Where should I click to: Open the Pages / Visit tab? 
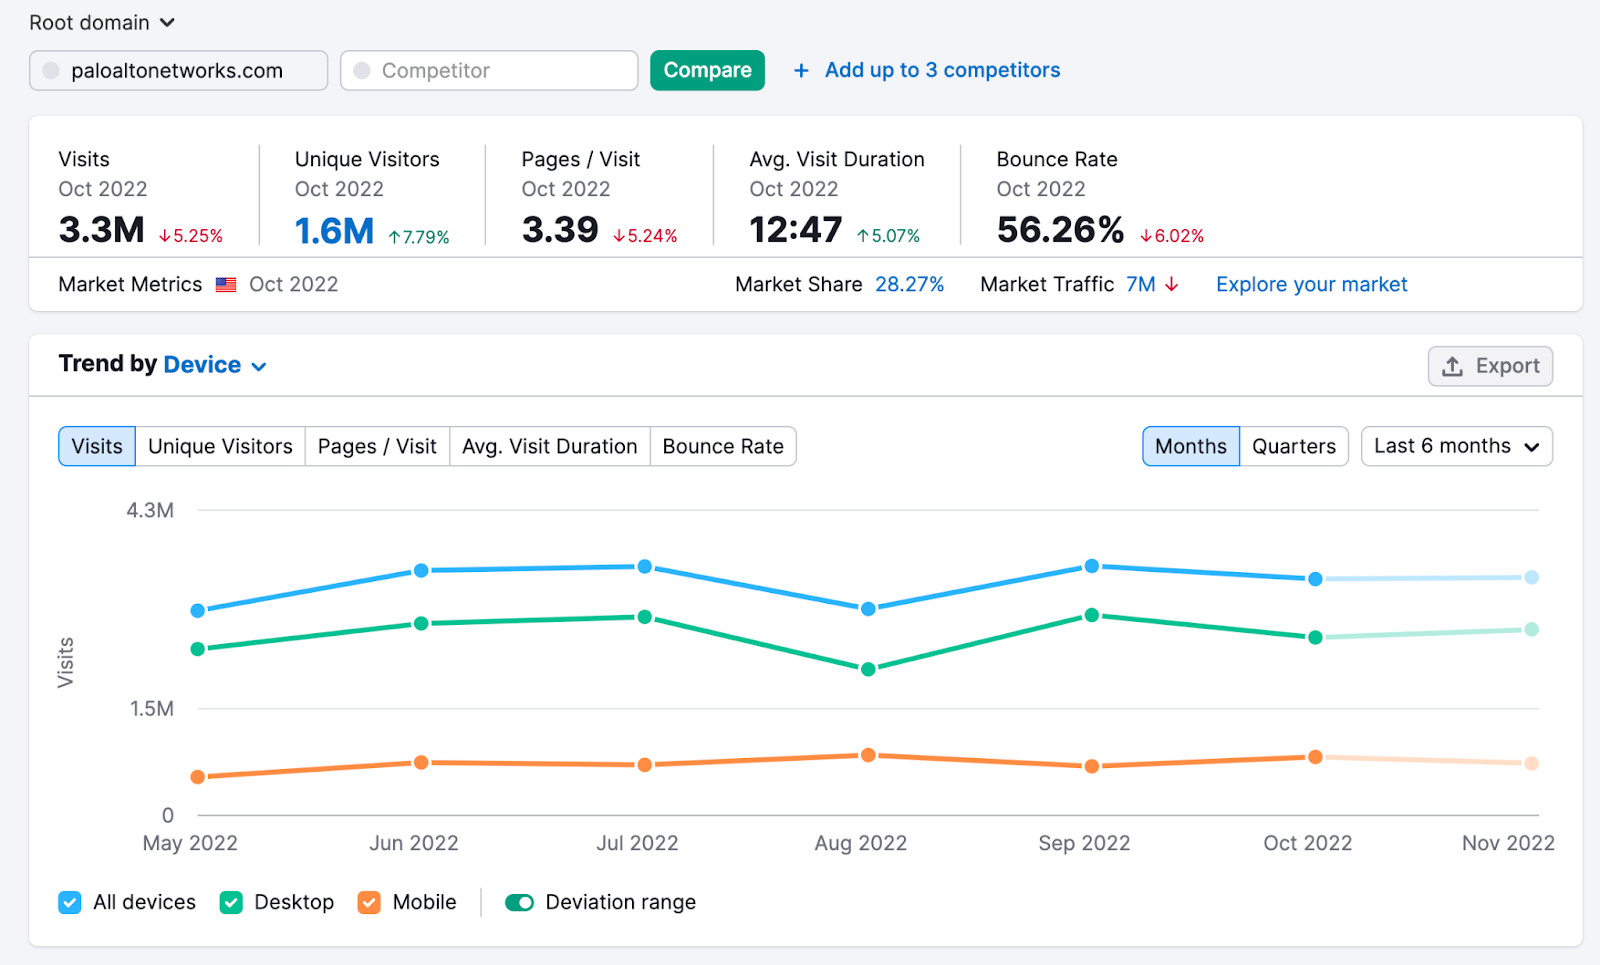pos(377,446)
